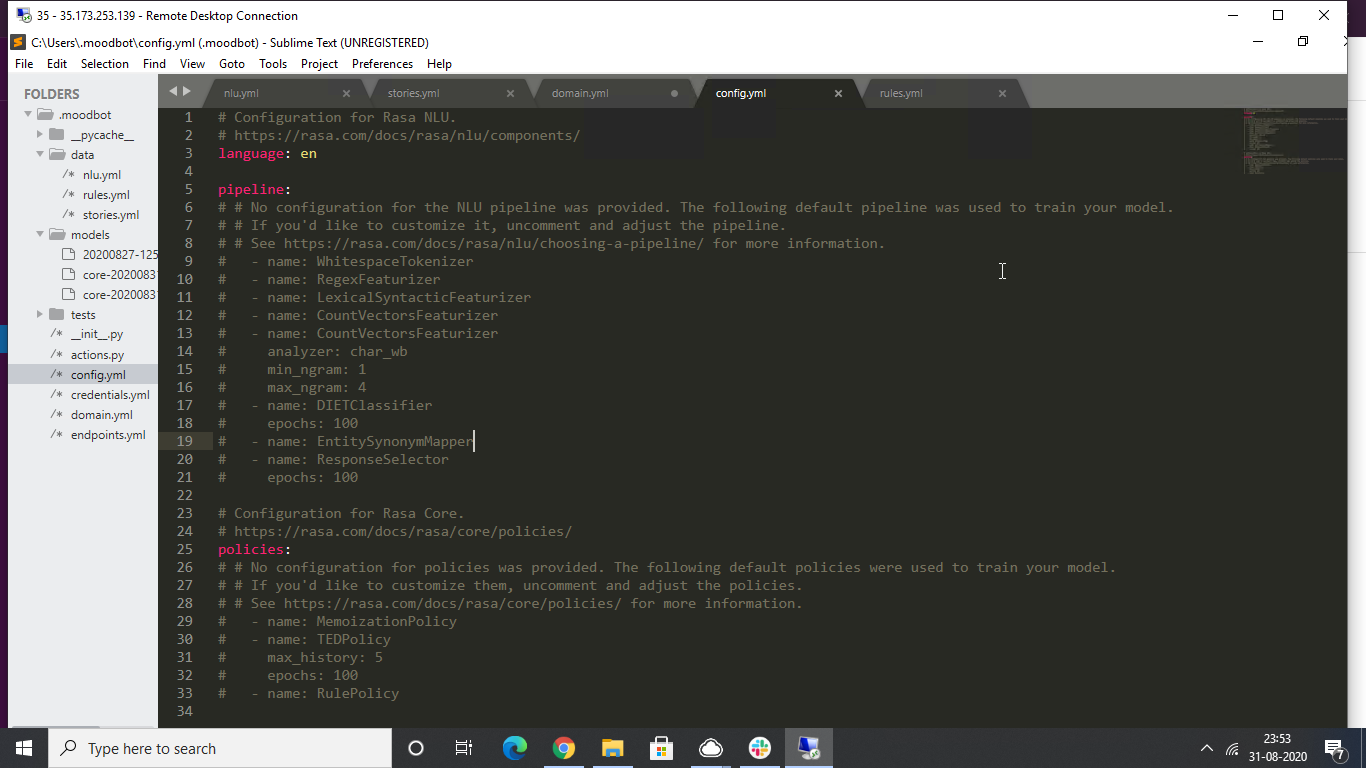Close the unsaved domain.yml tab dot
This screenshot has width=1366, height=768.
[x=674, y=93]
